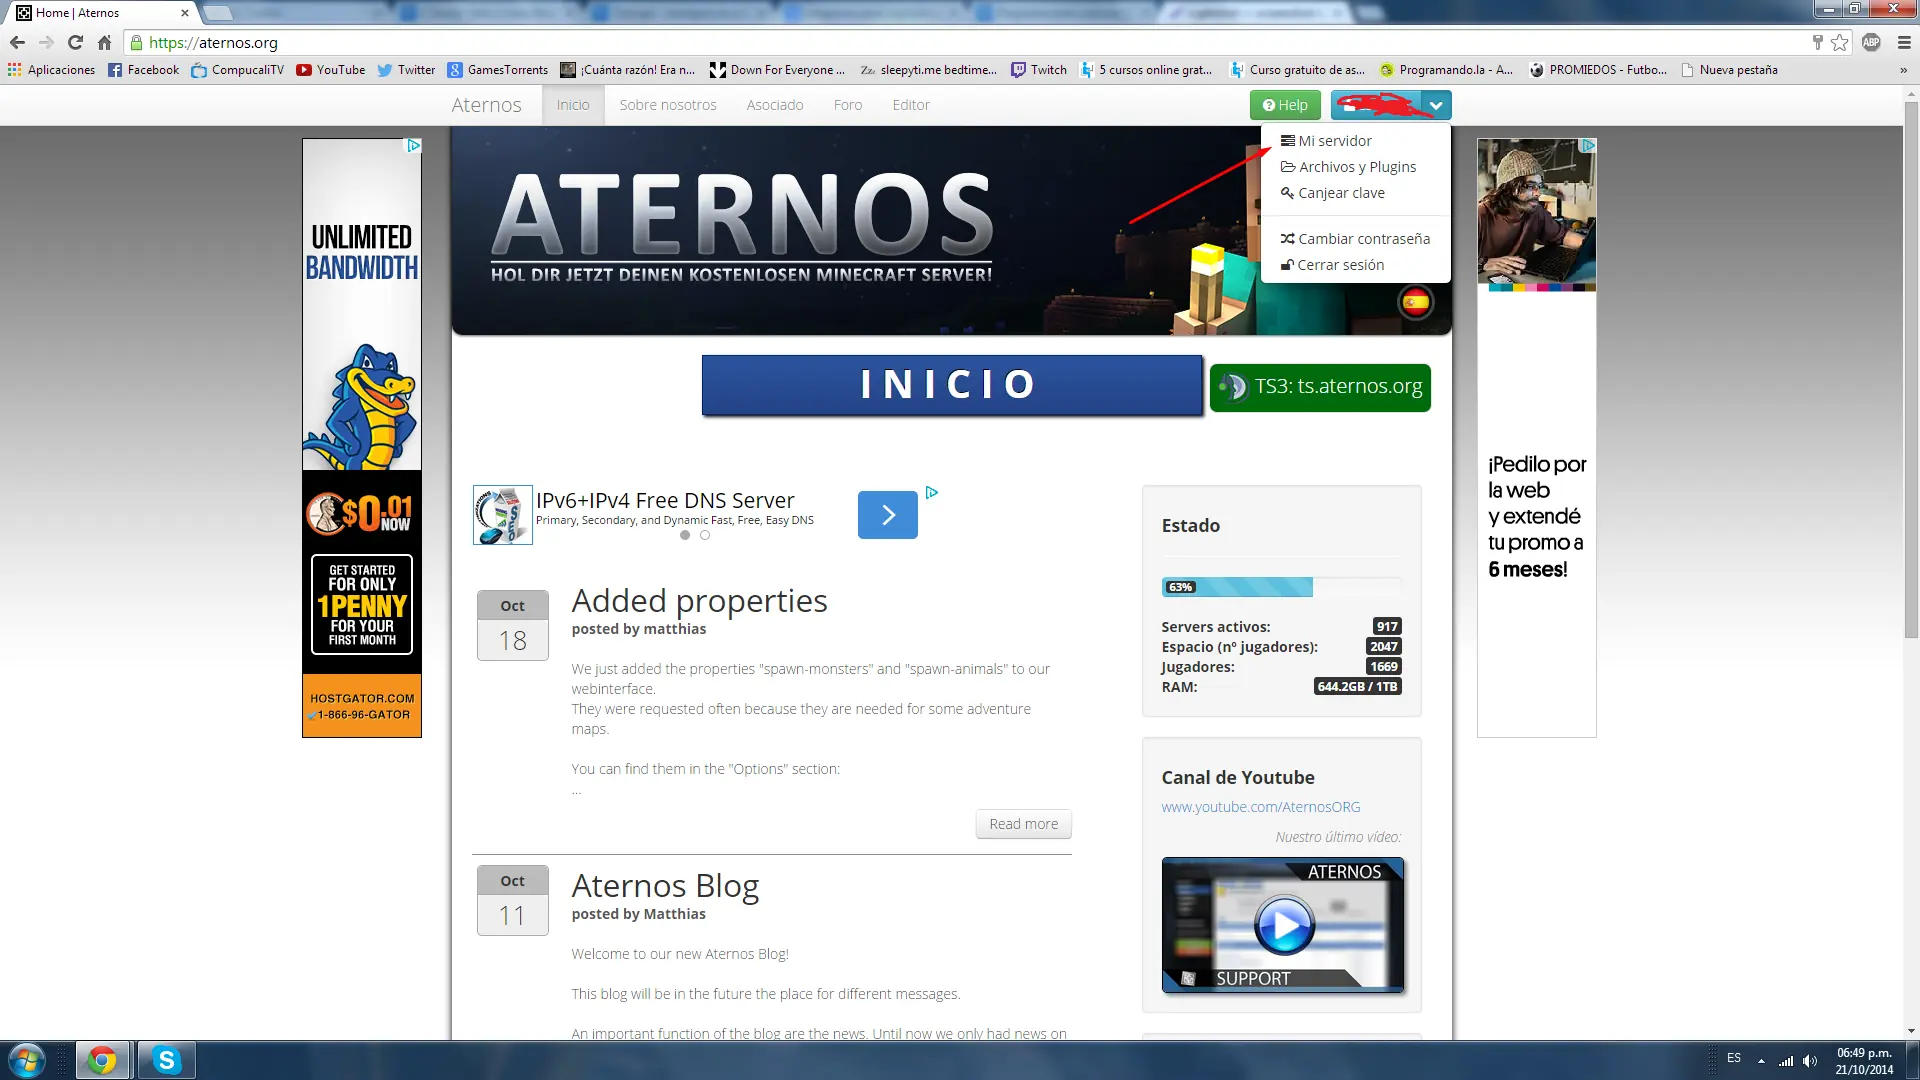Click the Spanish flag language icon
The width and height of the screenshot is (1920, 1080).
(x=1415, y=302)
